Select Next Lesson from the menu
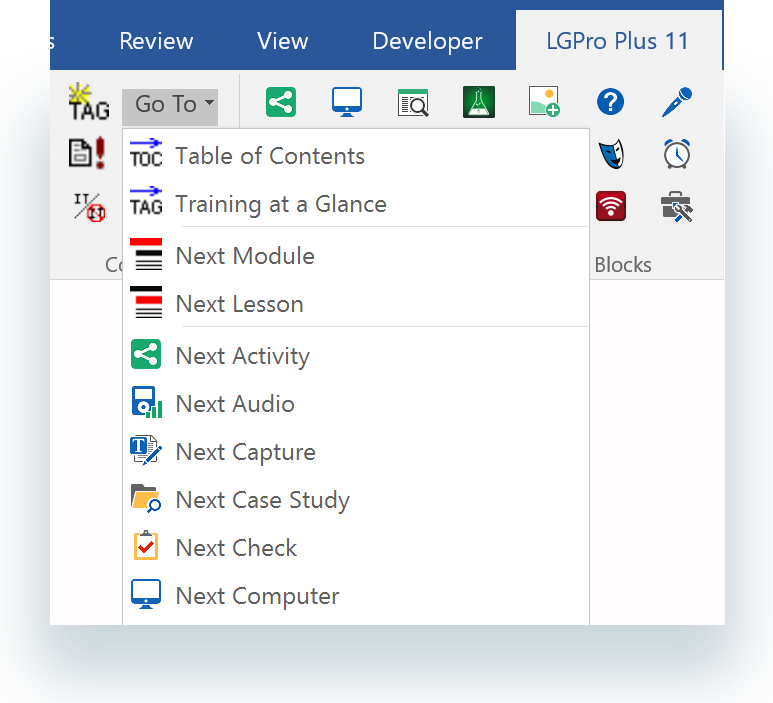The image size is (773, 703). [x=356, y=304]
